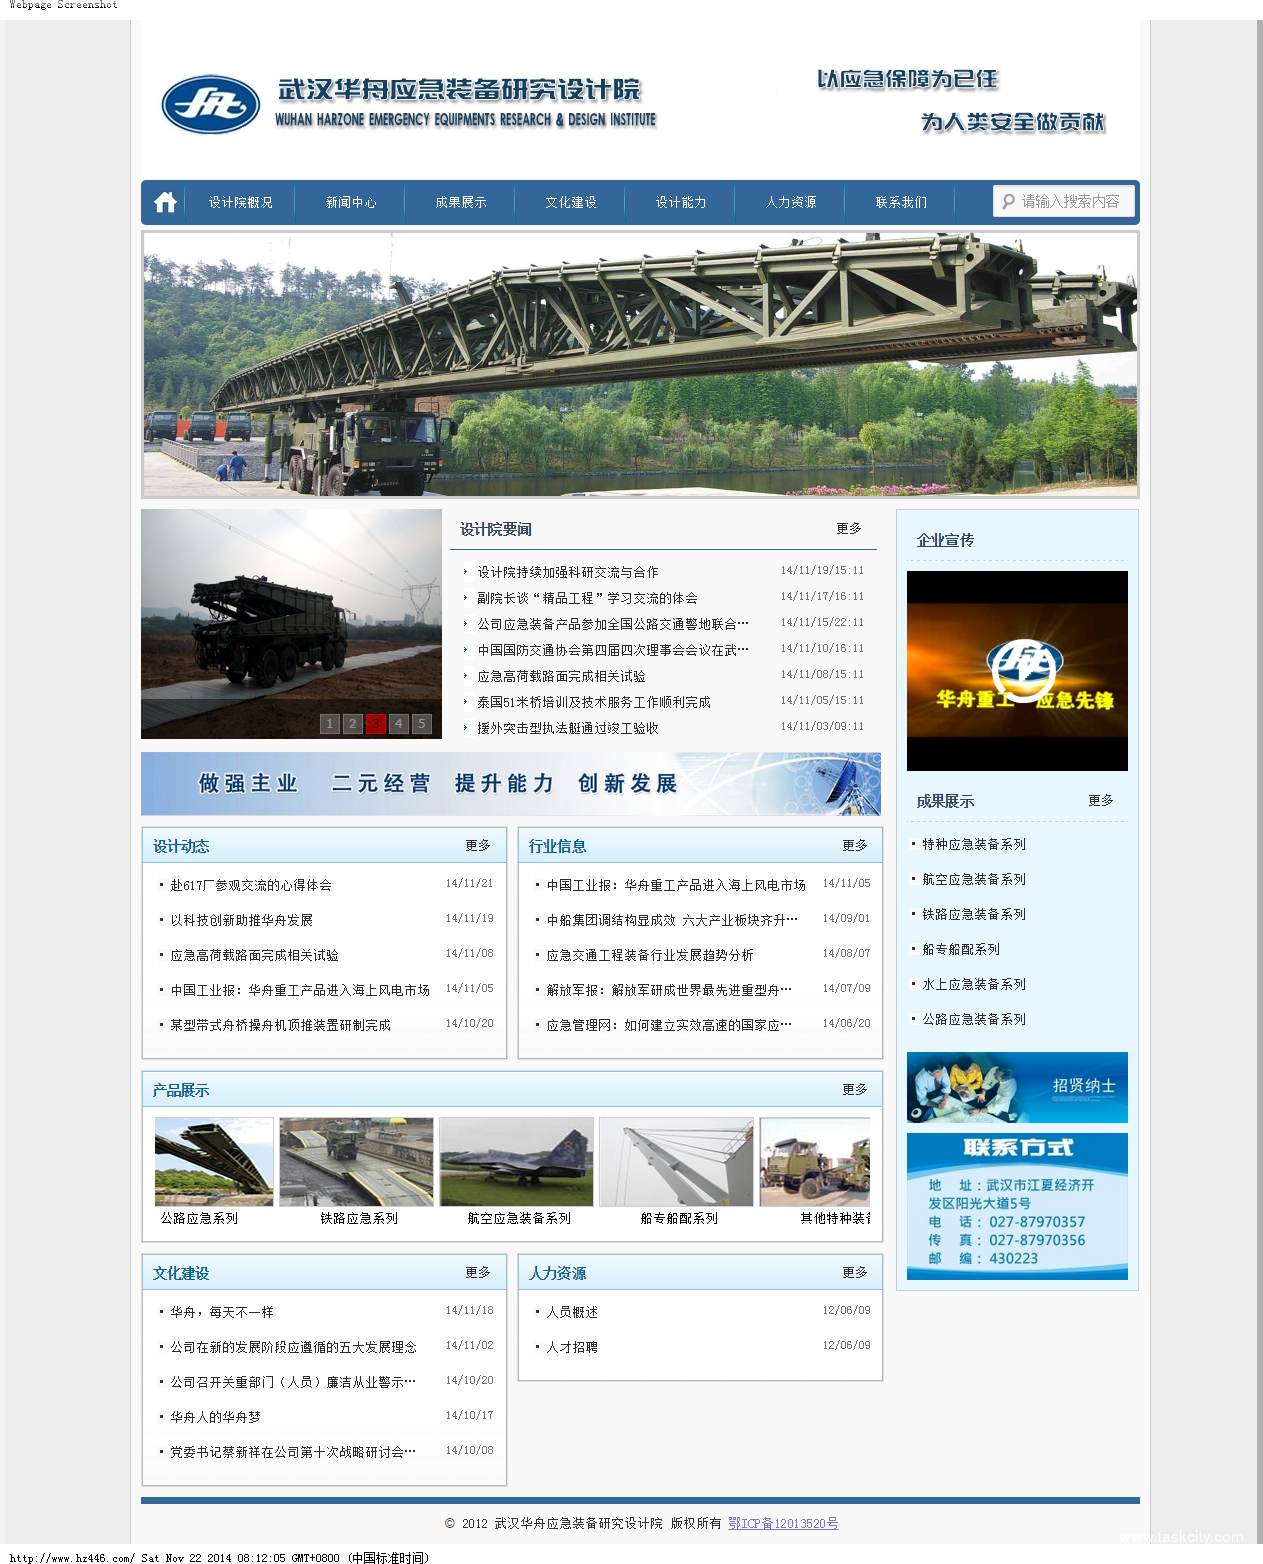The height and width of the screenshot is (1564, 1263).
Task: Select the home icon in the navigation bar
Action: 164,201
